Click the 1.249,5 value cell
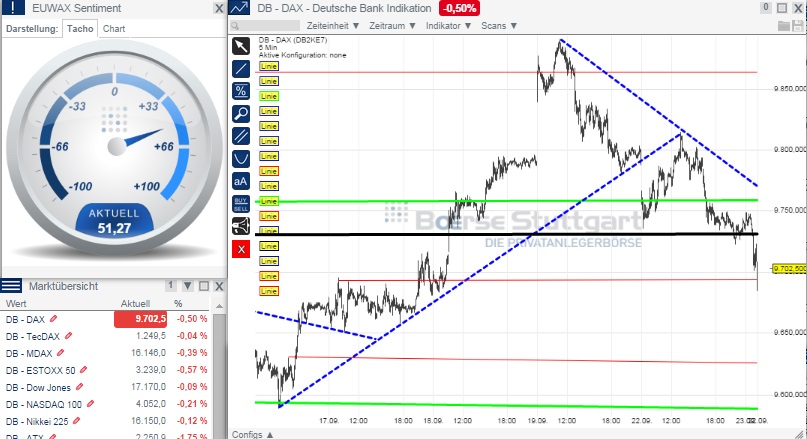This screenshot has width=807, height=439. tap(151, 336)
